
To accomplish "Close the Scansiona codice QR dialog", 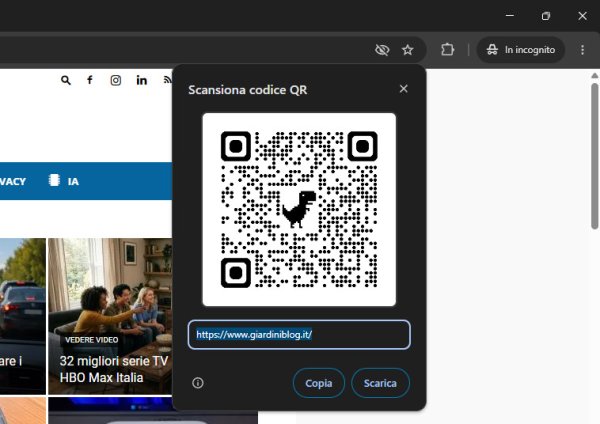I will pyautogui.click(x=403, y=89).
